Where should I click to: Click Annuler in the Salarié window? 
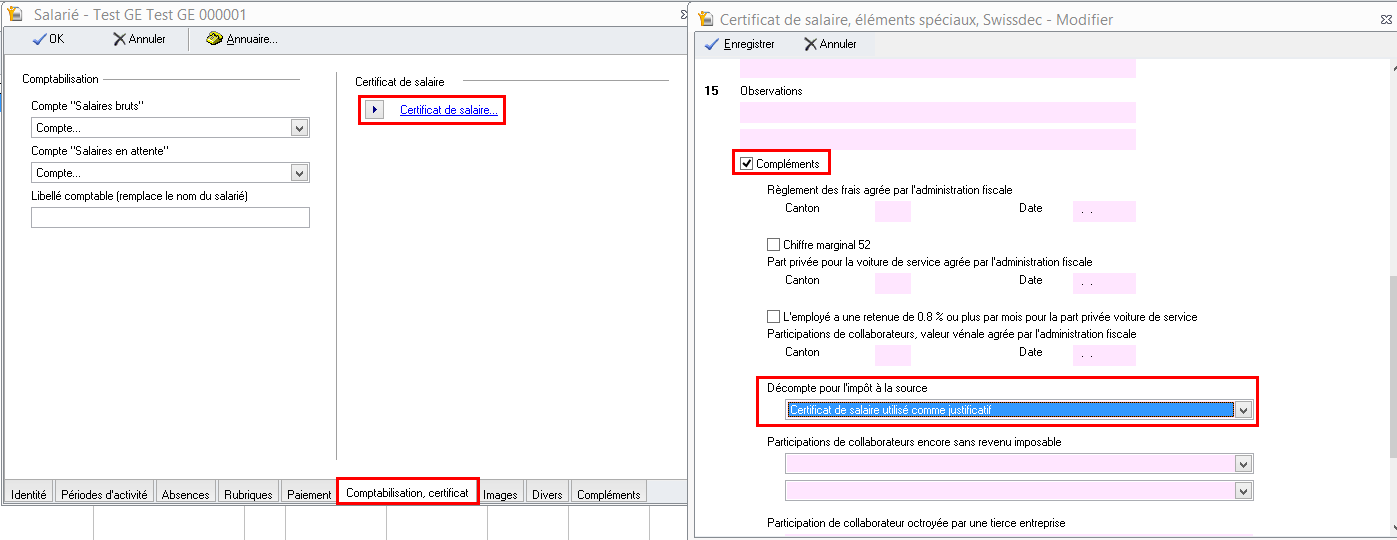pyautogui.click(x=139, y=40)
